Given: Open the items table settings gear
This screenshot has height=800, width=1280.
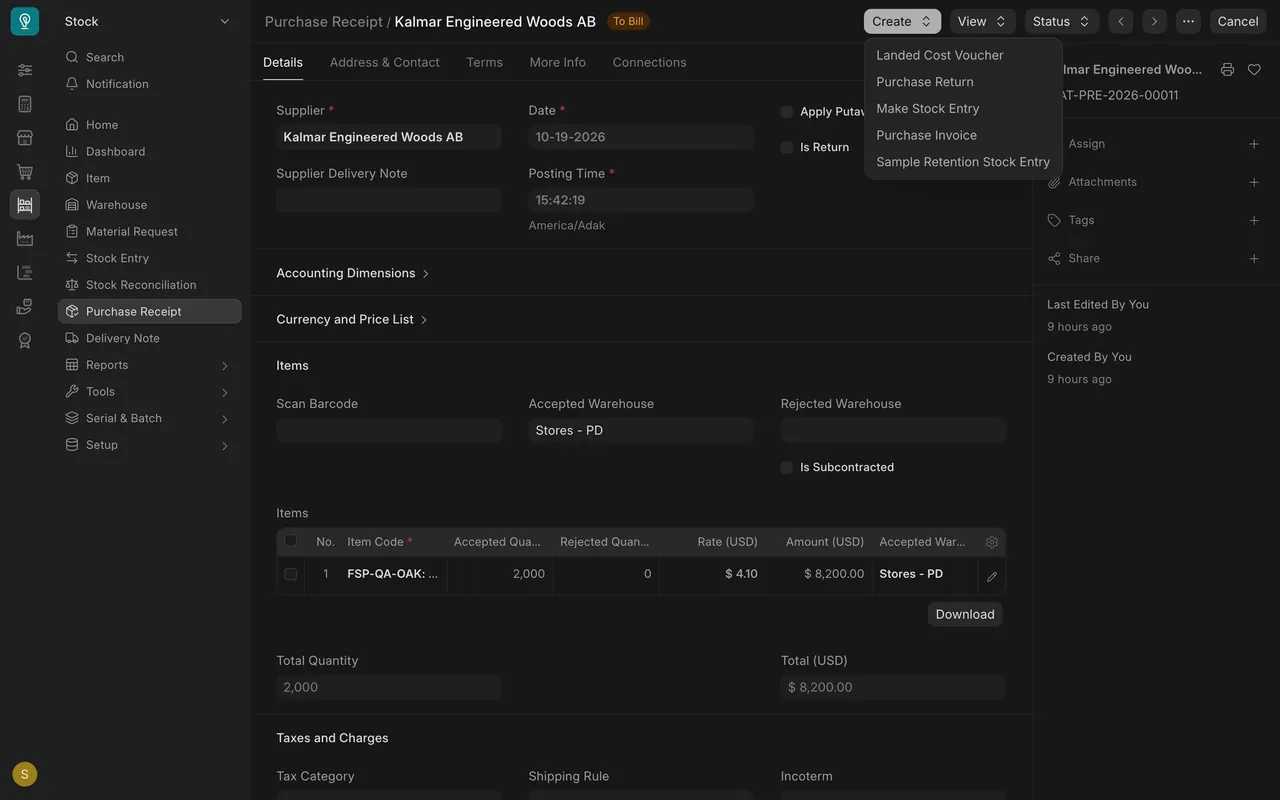Looking at the screenshot, I should click(992, 542).
